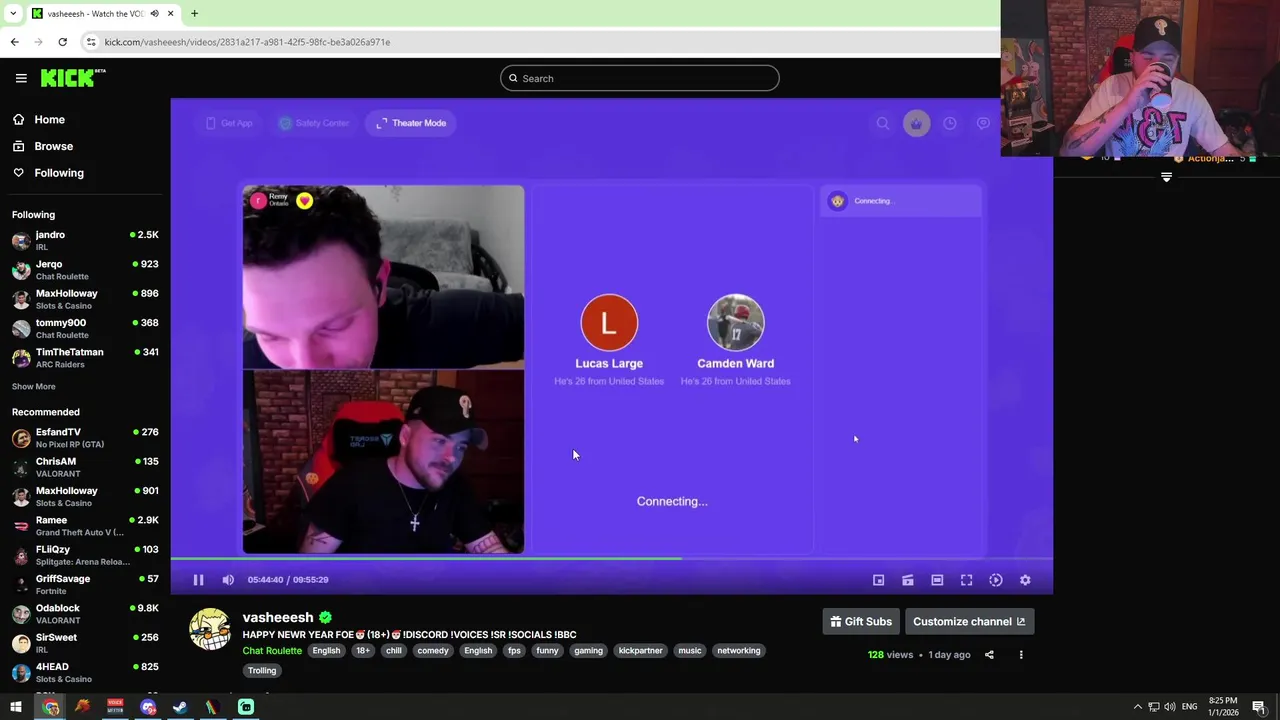Go to the Kick logo homepage
This screenshot has height=720, width=1280.
[73, 78]
